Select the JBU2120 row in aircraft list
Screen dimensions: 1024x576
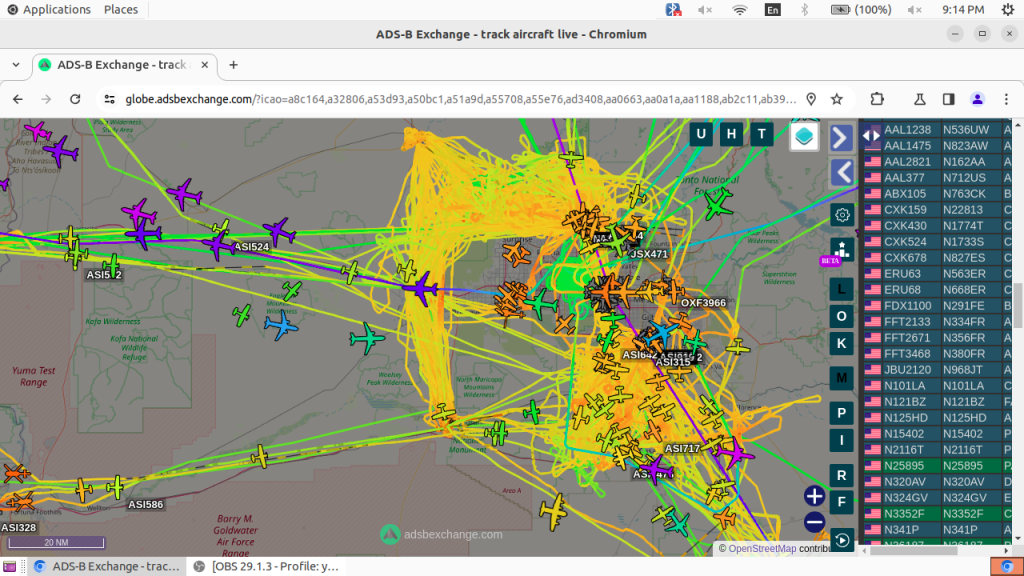click(x=935, y=370)
